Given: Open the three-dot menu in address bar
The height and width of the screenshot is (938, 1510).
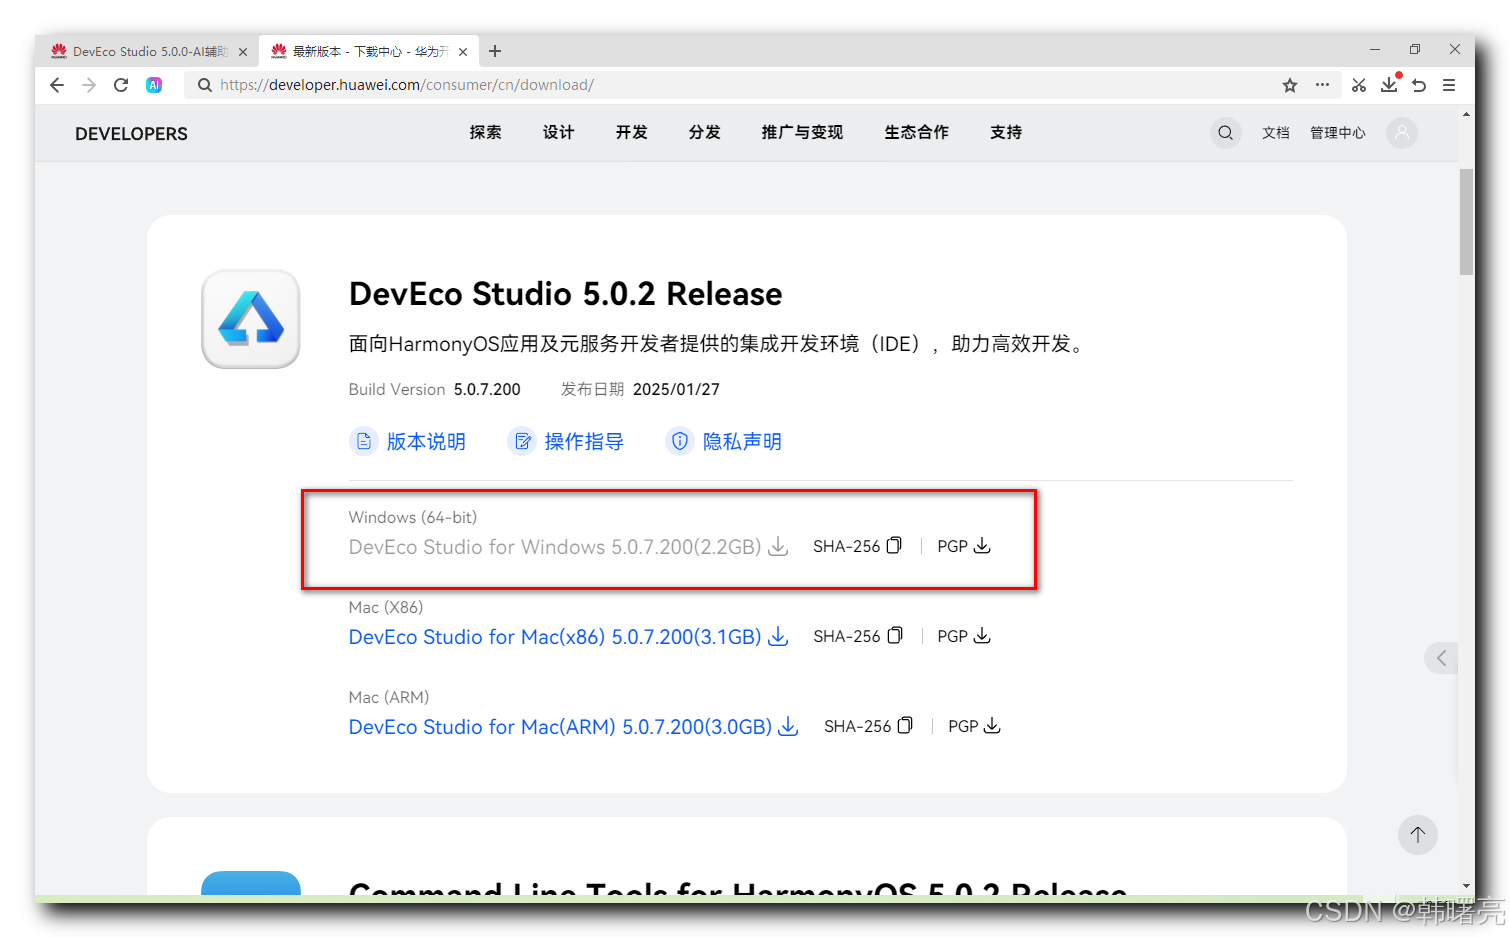Looking at the screenshot, I should click(x=1322, y=85).
